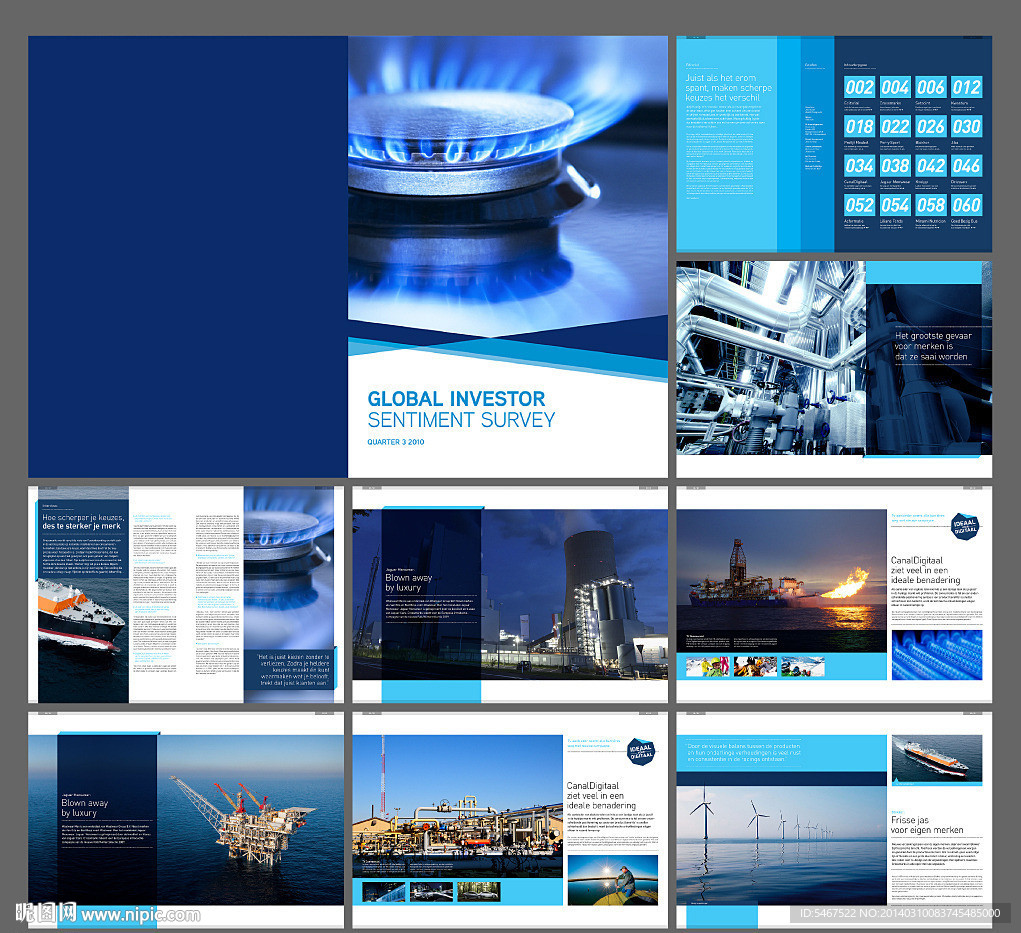Select the drilling ship with gas flare photo

781,569
